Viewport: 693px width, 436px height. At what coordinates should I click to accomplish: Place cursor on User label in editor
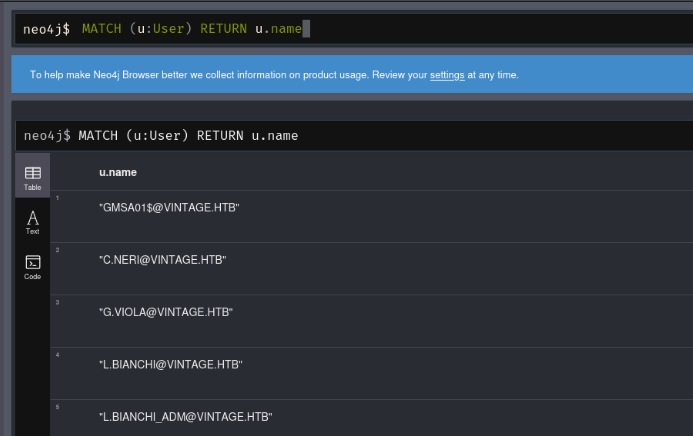168,29
